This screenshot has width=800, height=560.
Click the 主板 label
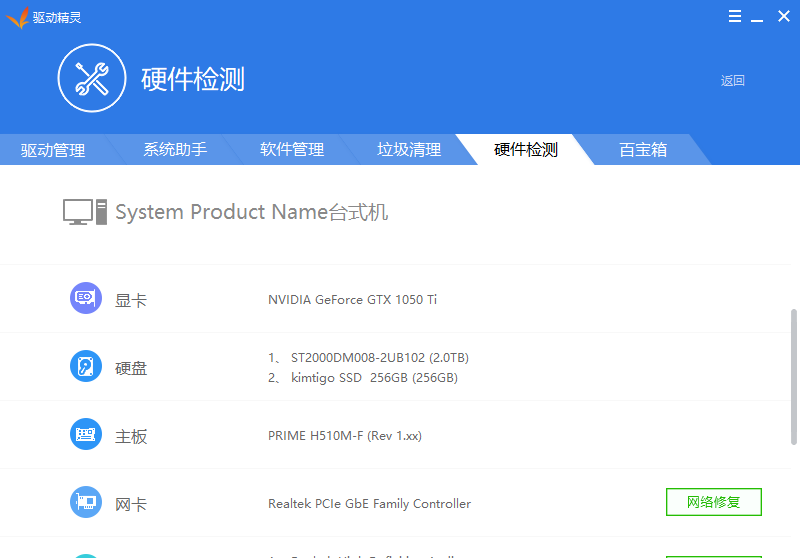tap(131, 437)
